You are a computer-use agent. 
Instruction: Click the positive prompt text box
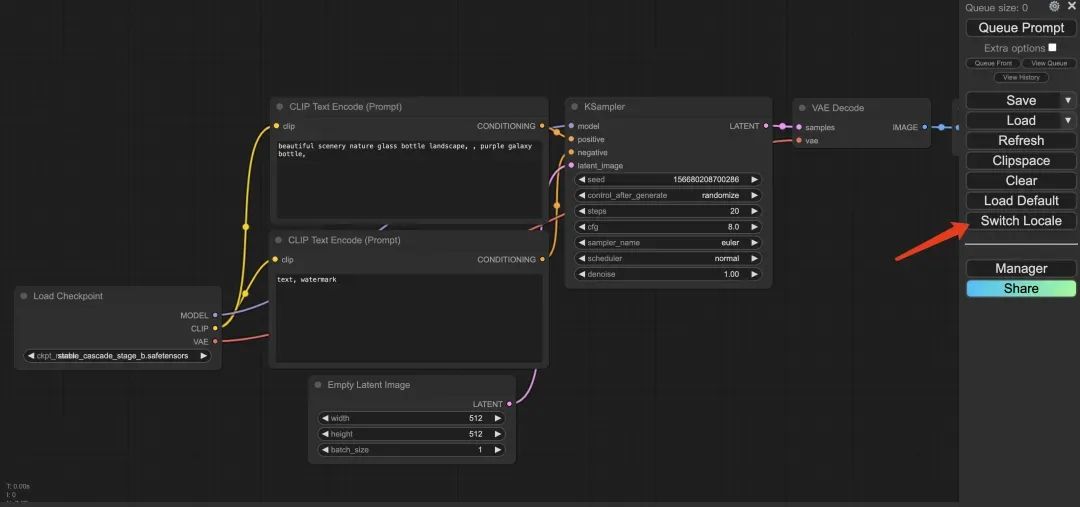(x=408, y=178)
